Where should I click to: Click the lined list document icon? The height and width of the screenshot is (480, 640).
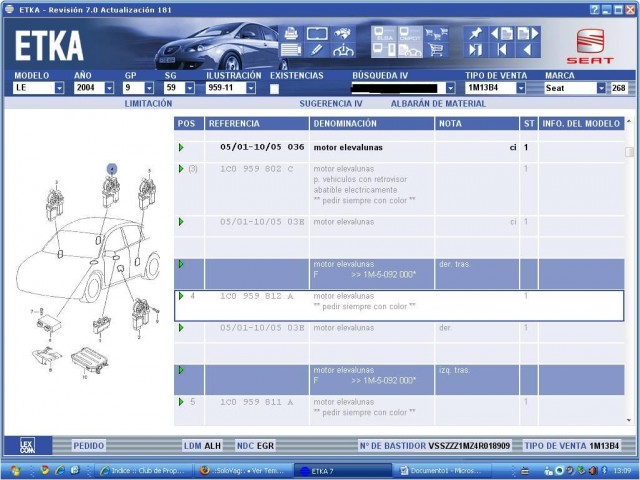pyautogui.click(x=291, y=50)
